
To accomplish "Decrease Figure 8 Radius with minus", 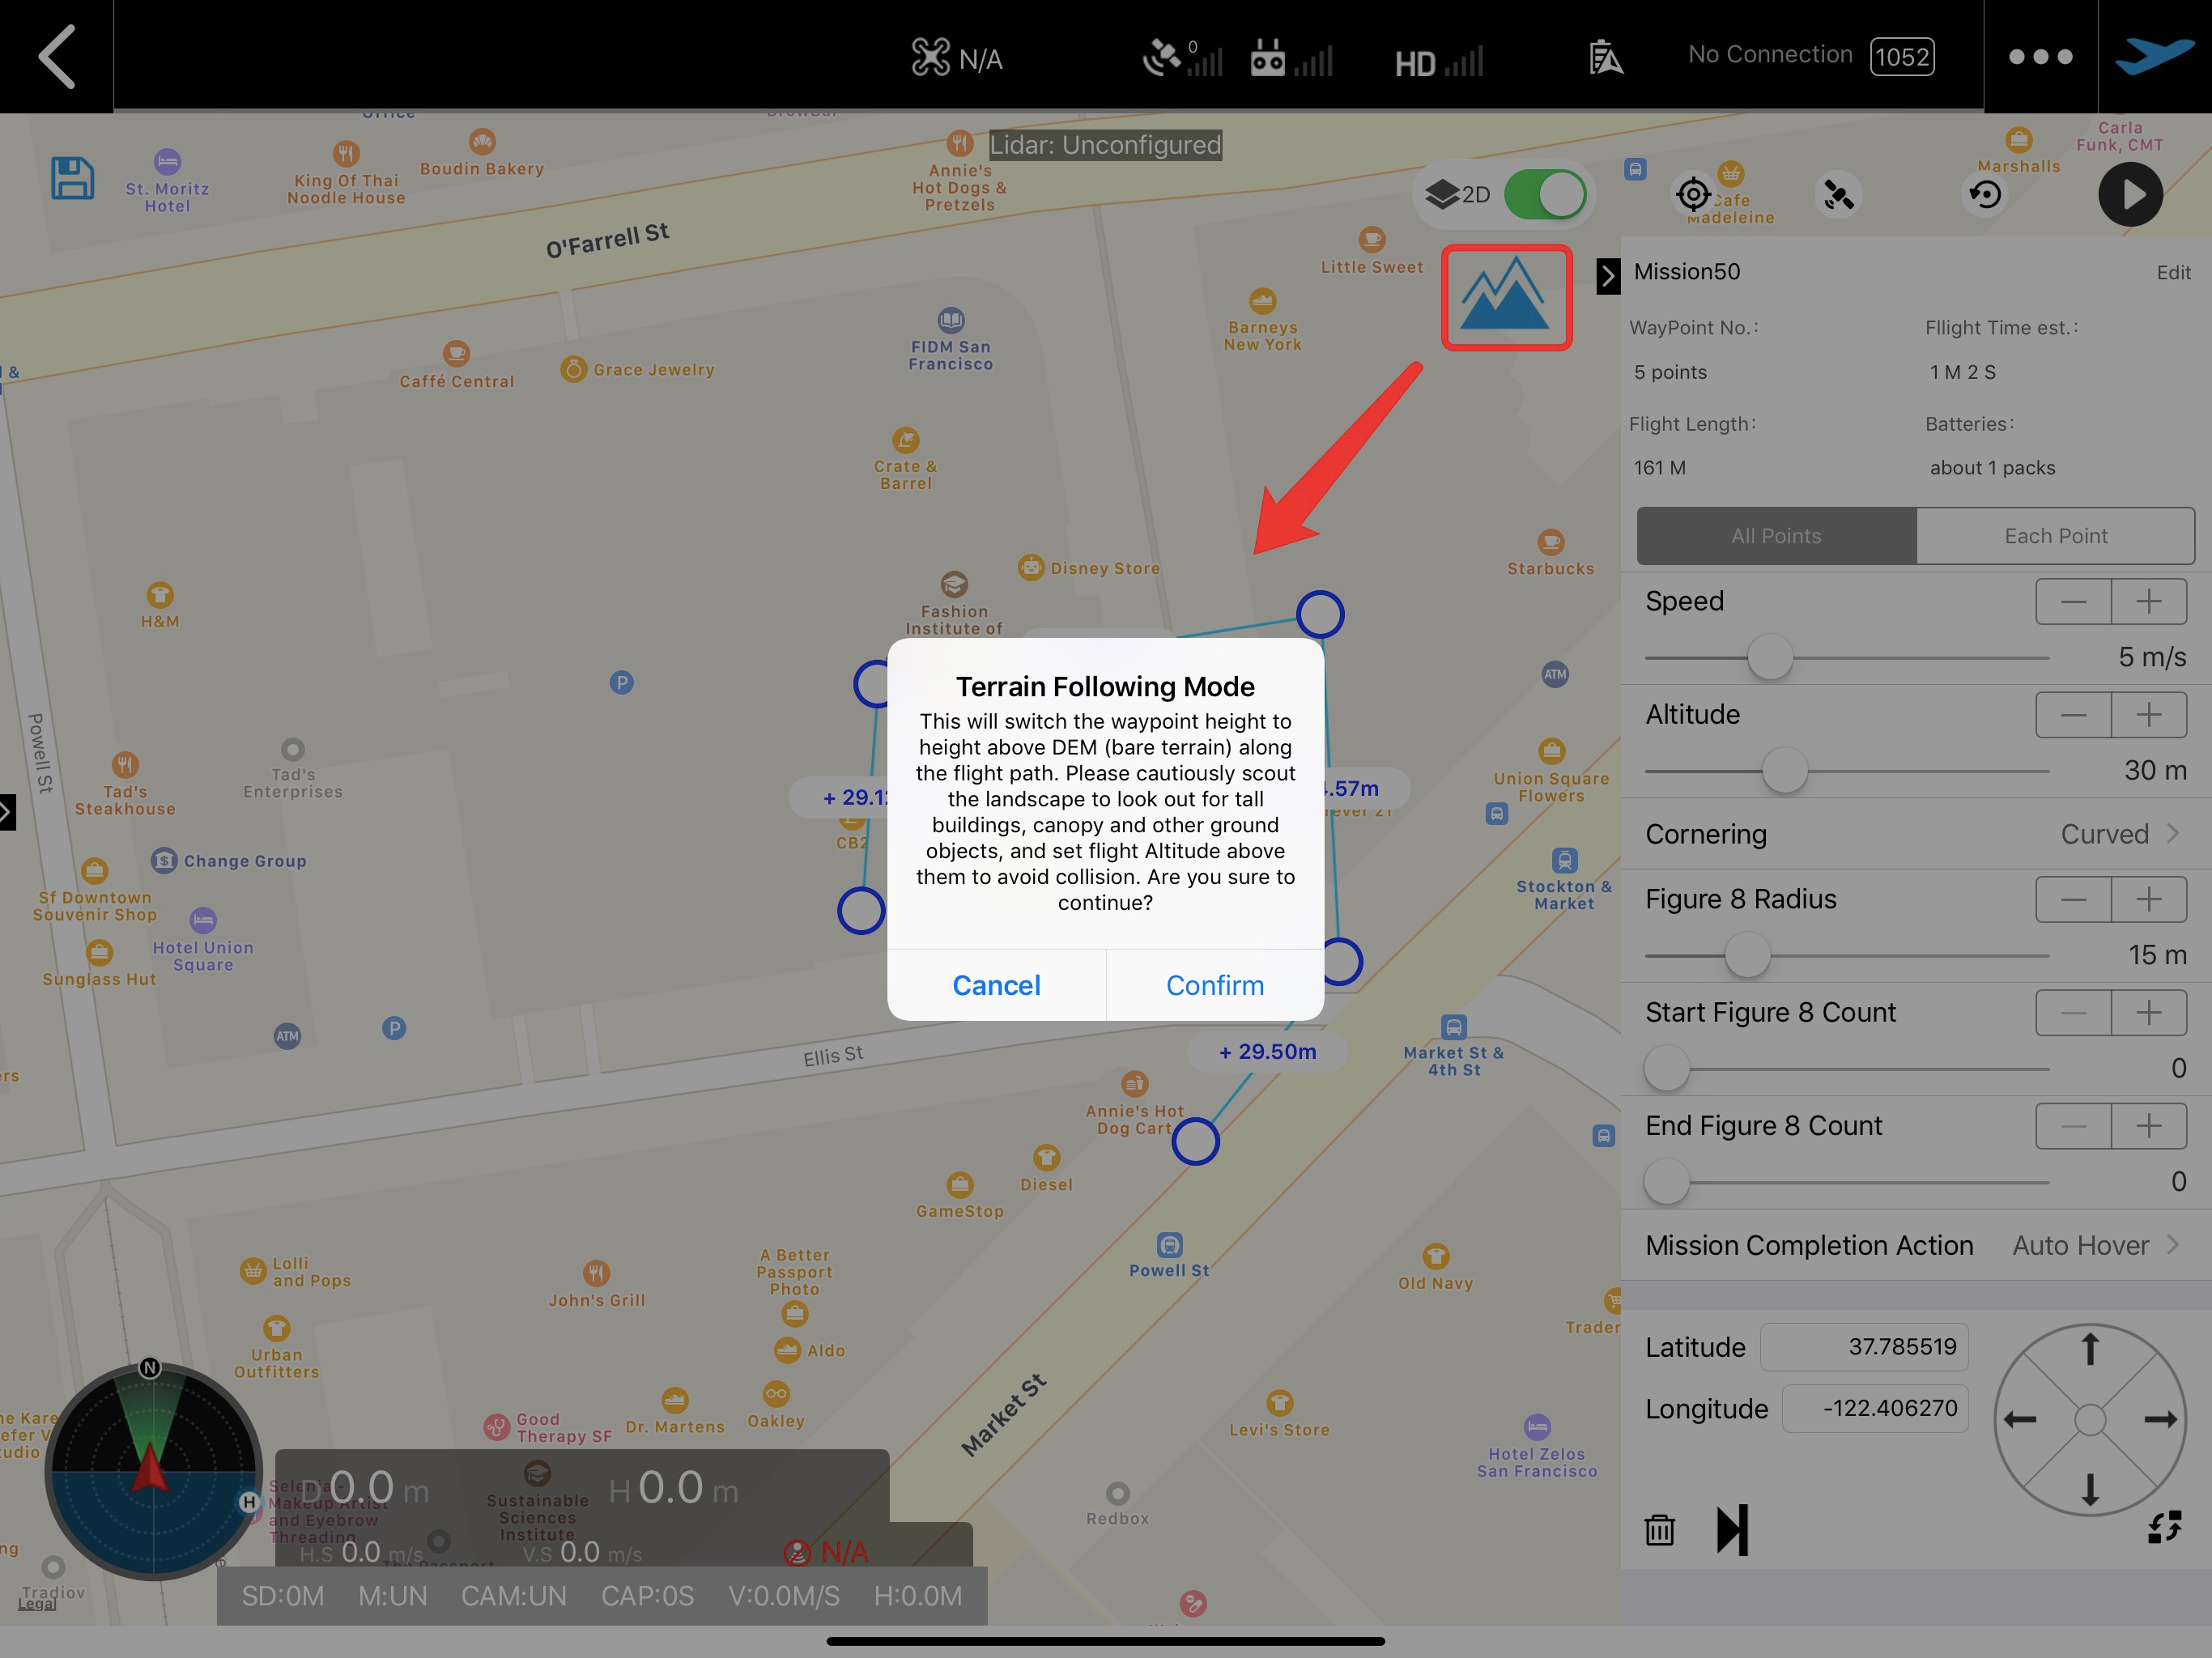I will [2073, 899].
